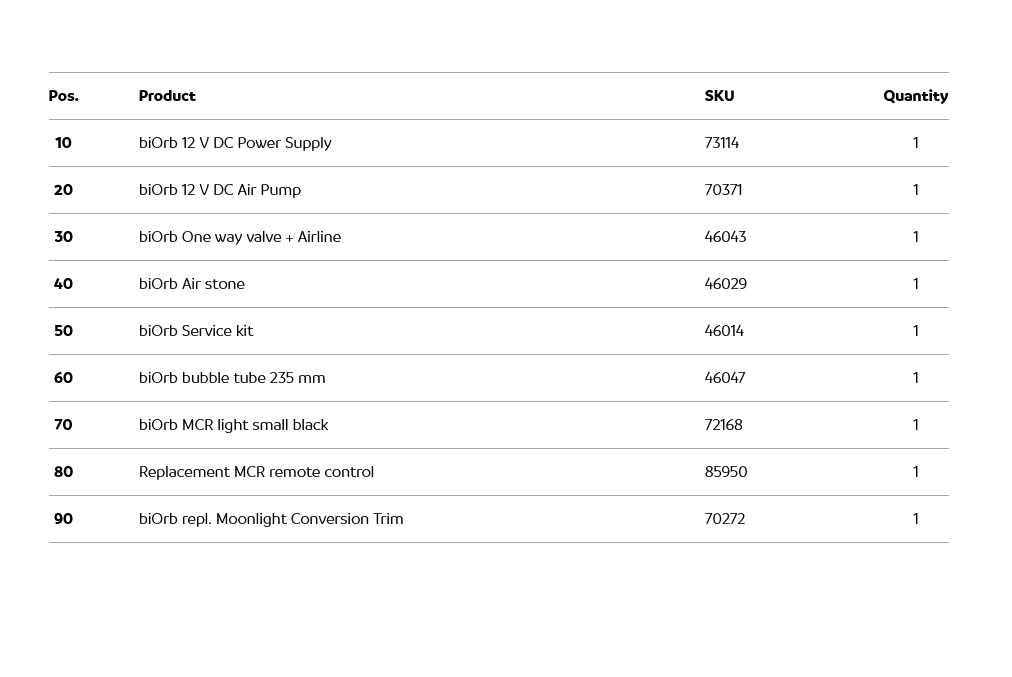Select position number 50
Viewport: 1012px width, 677px height.
[63, 331]
